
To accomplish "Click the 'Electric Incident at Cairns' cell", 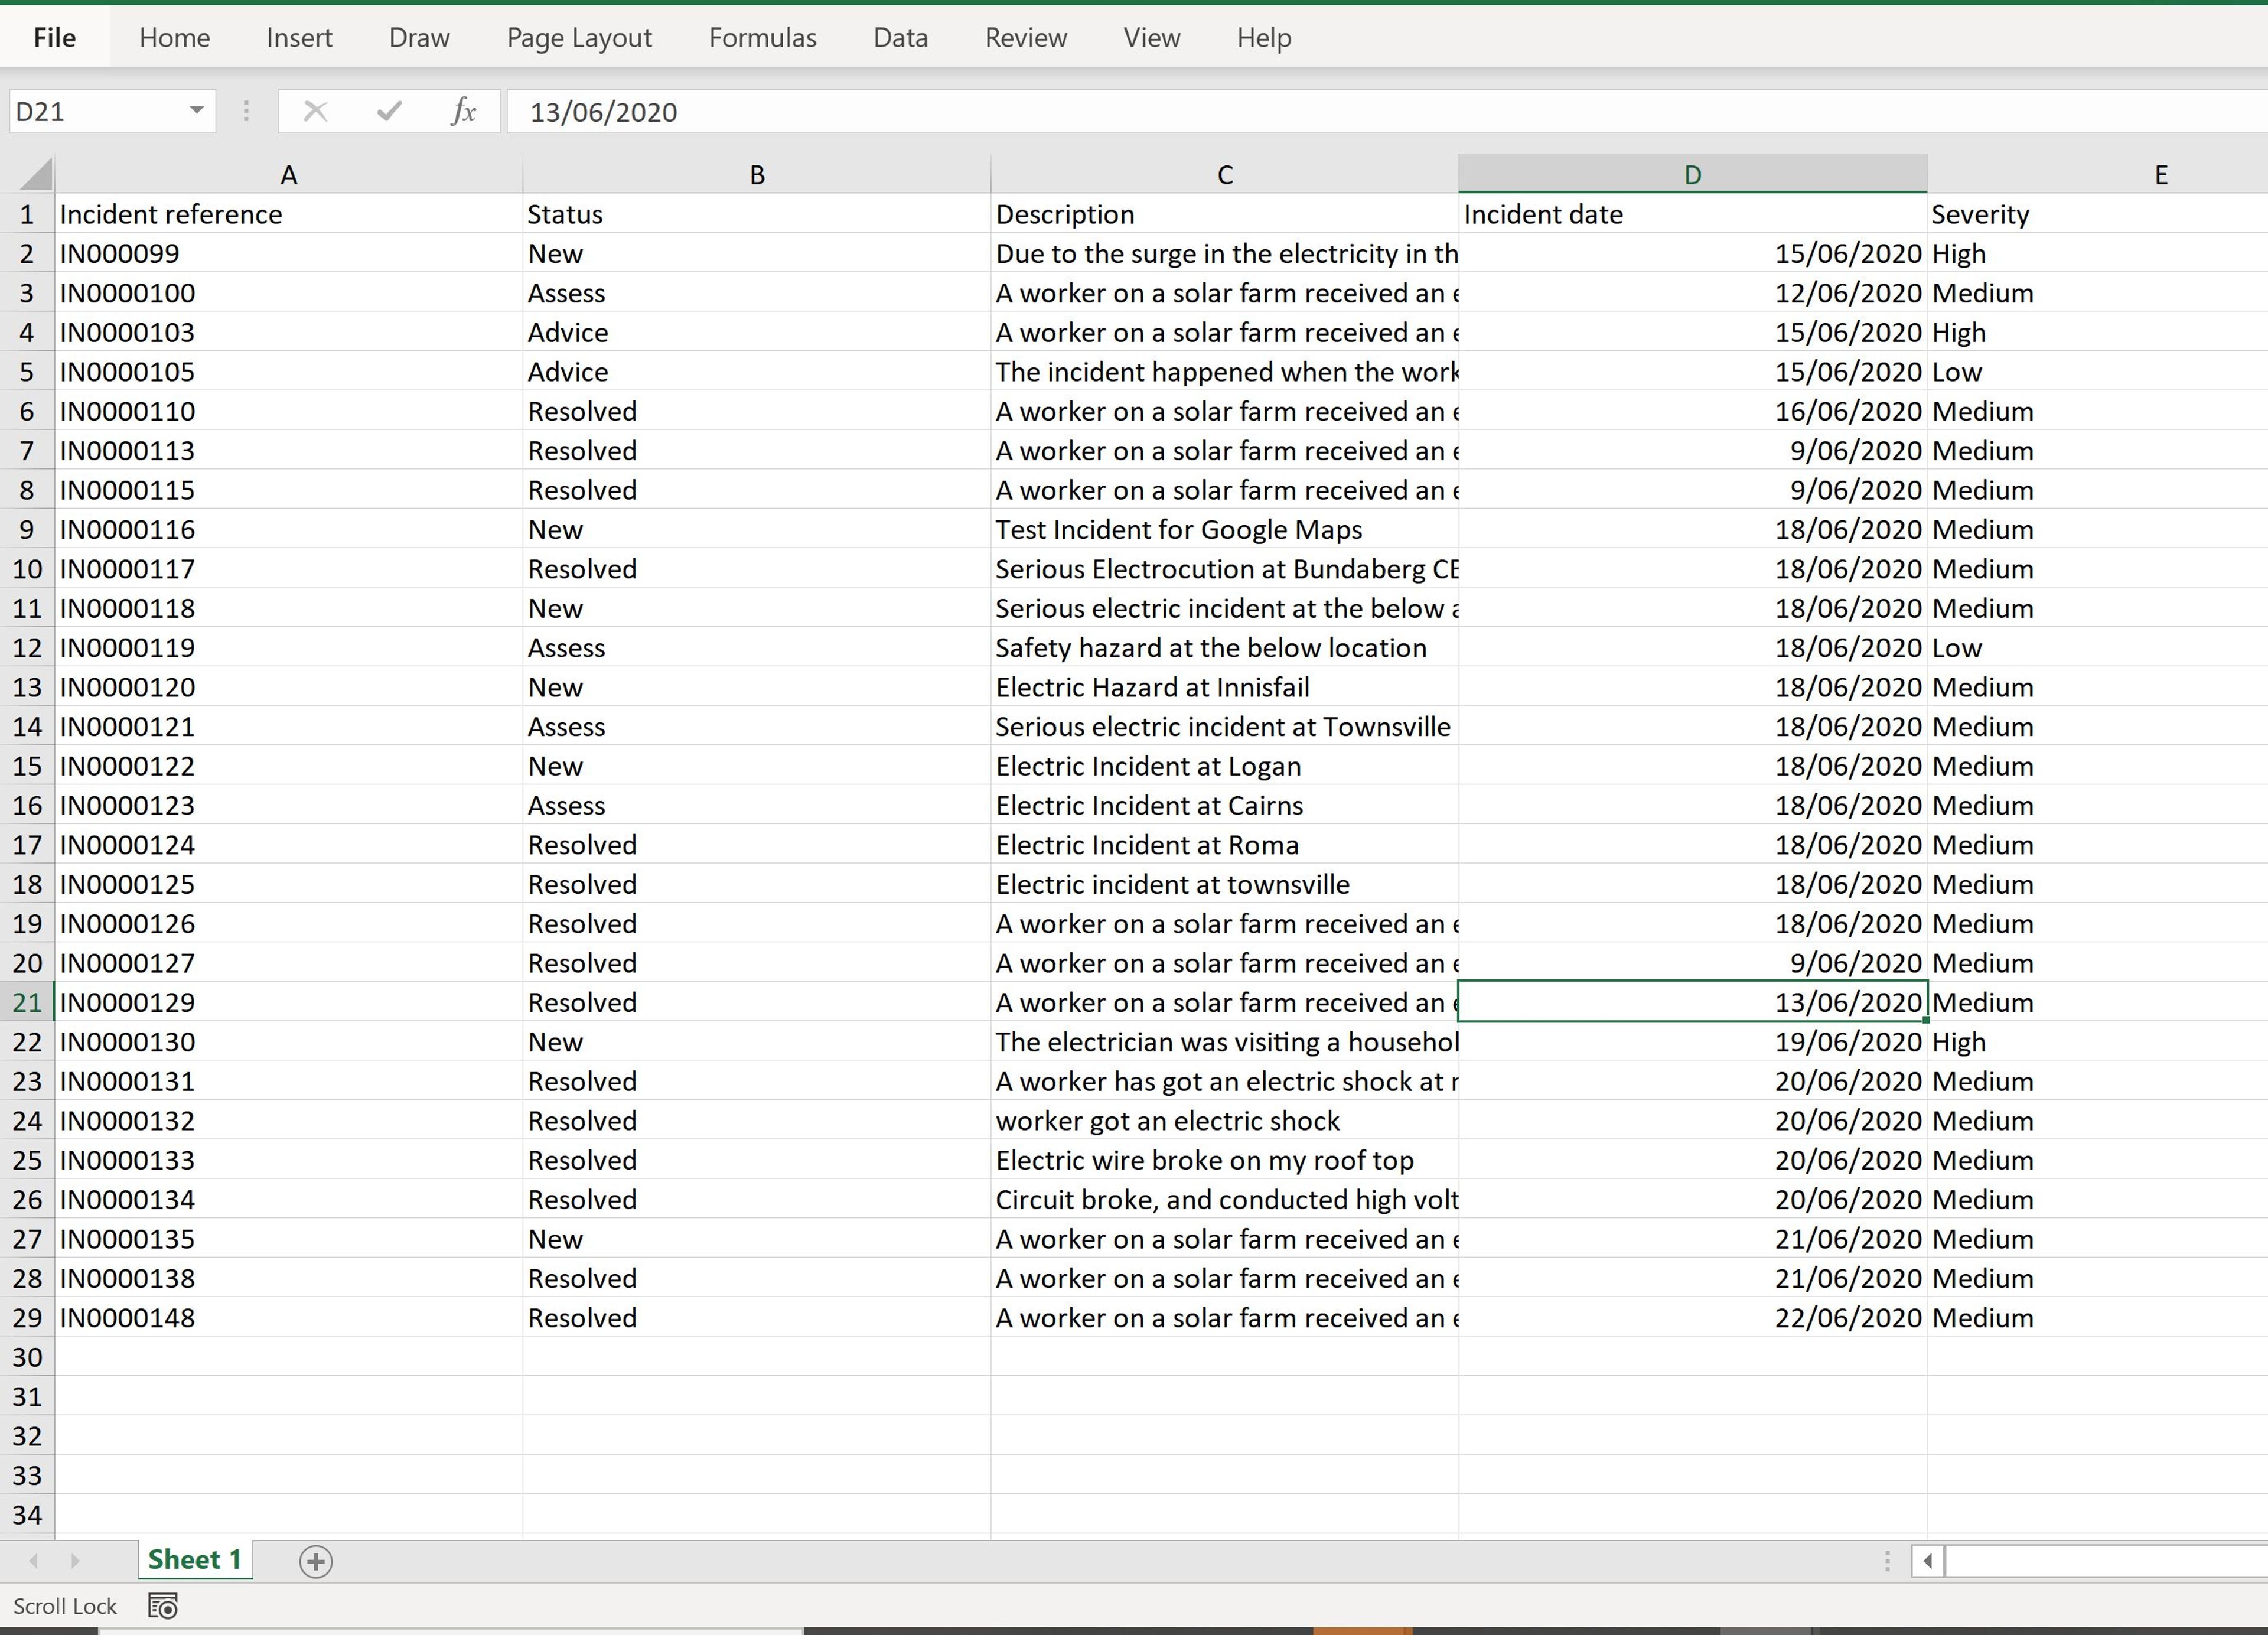I will tap(1225, 805).
